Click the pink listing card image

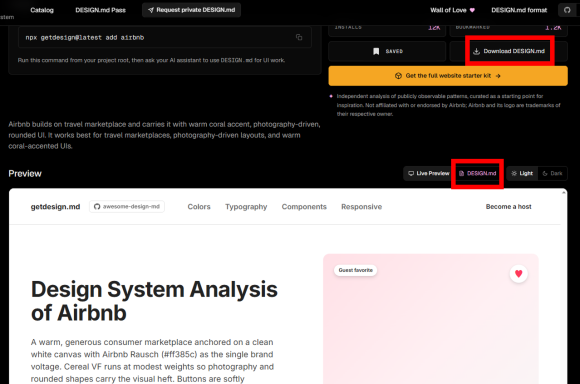pyautogui.click(x=431, y=319)
